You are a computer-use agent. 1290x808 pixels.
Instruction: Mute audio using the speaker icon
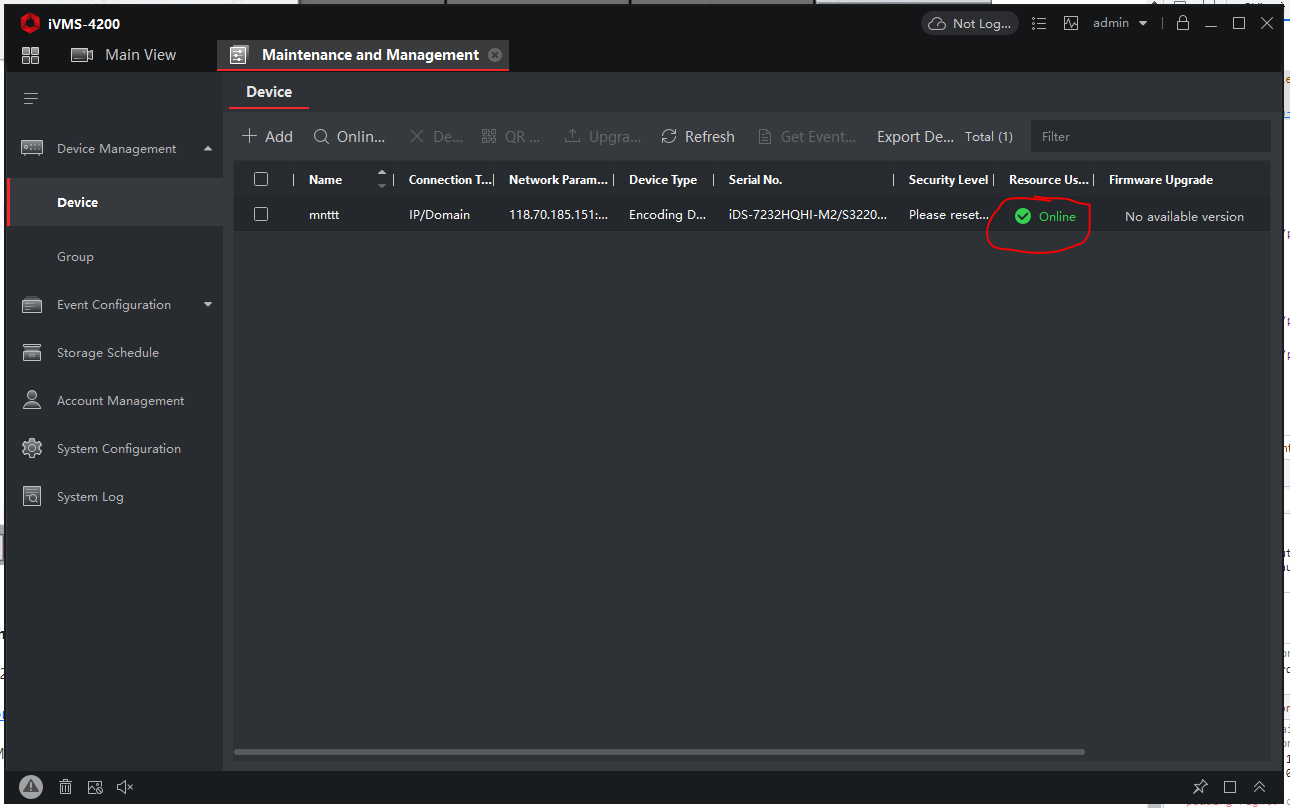125,787
